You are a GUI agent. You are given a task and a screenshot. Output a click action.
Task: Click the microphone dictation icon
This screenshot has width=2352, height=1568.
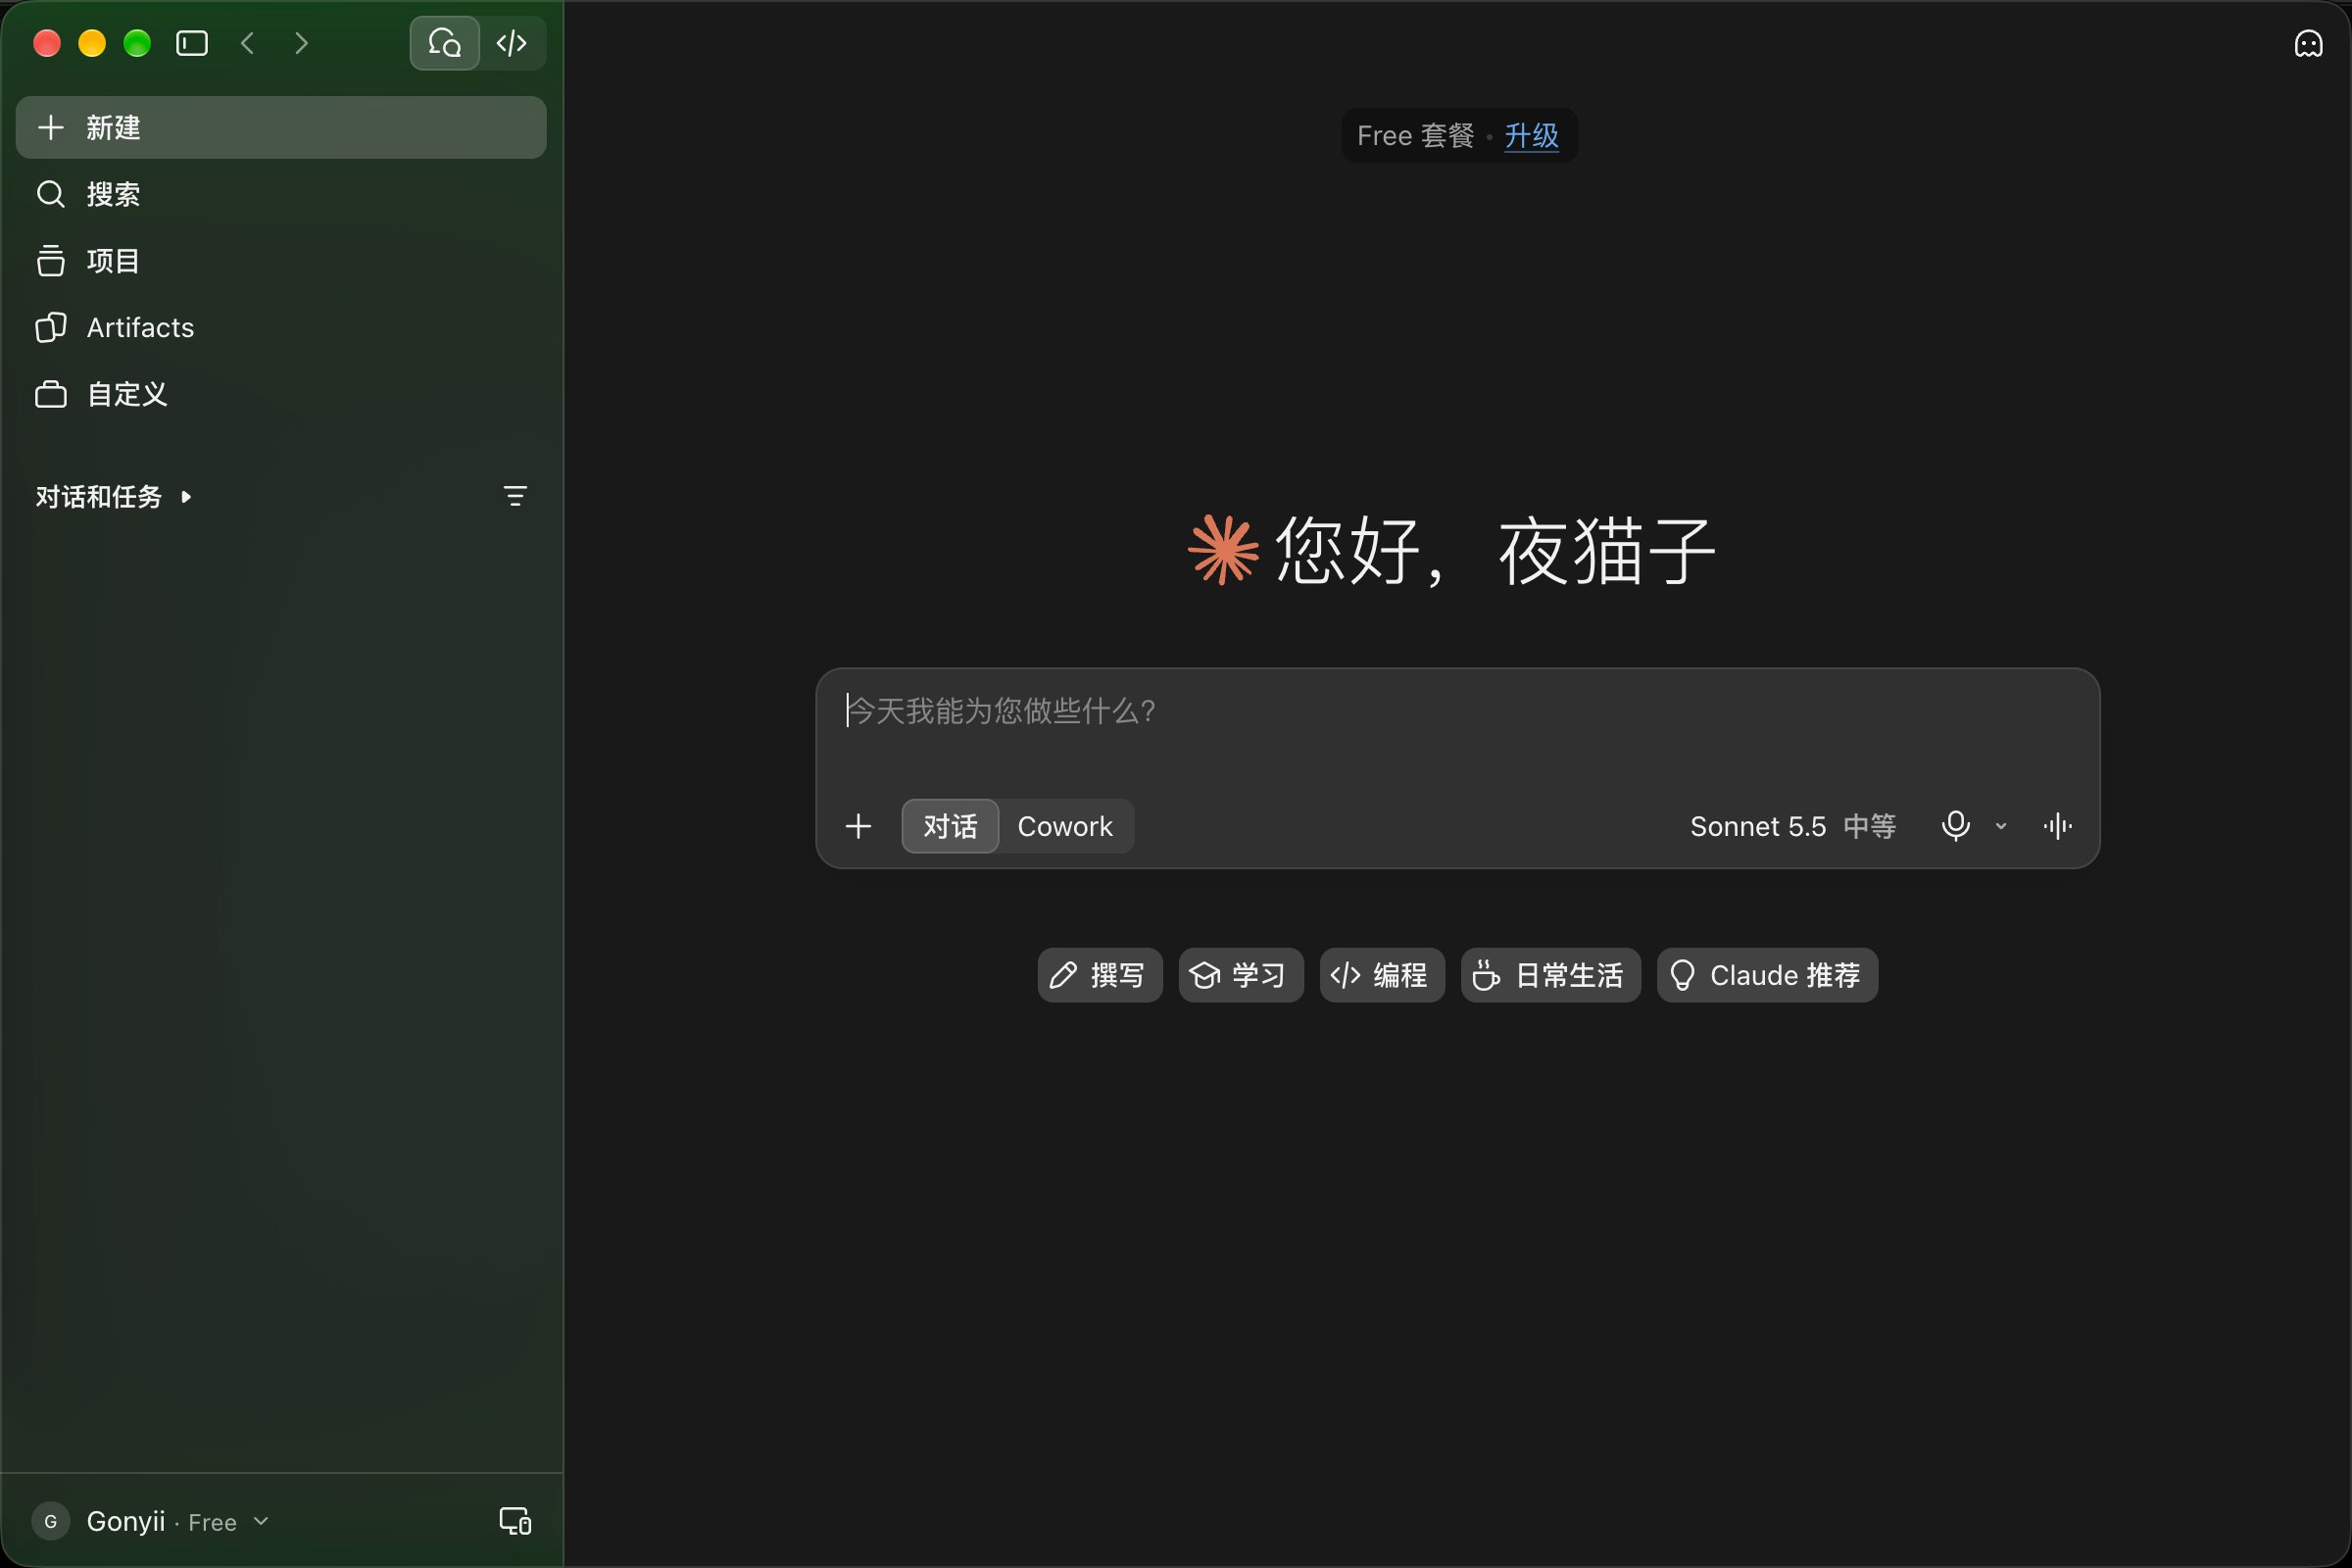[x=1955, y=826]
